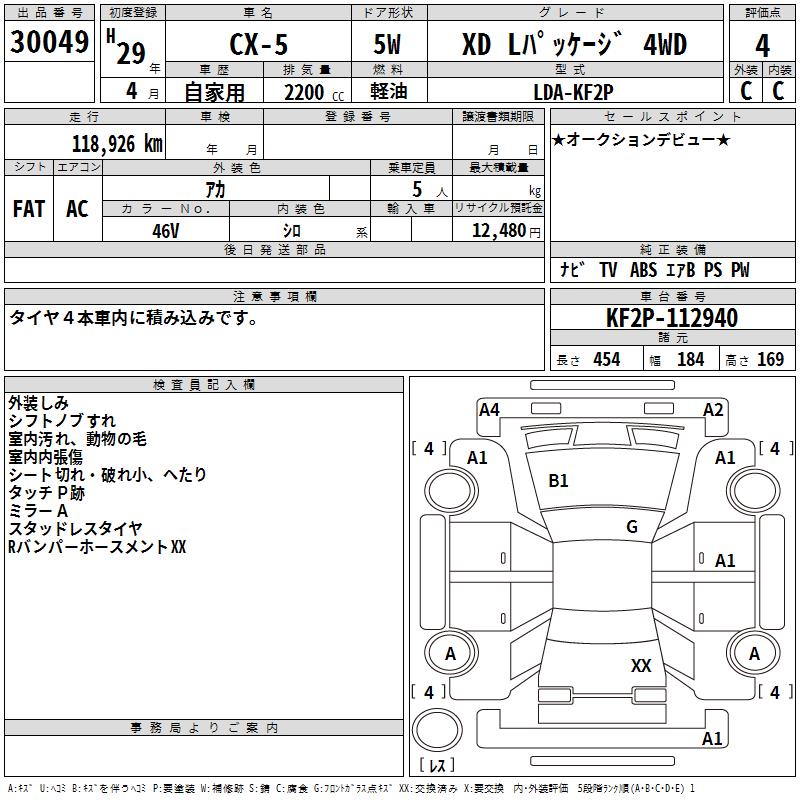
Task: Select first registration year H29
Action: [127, 47]
